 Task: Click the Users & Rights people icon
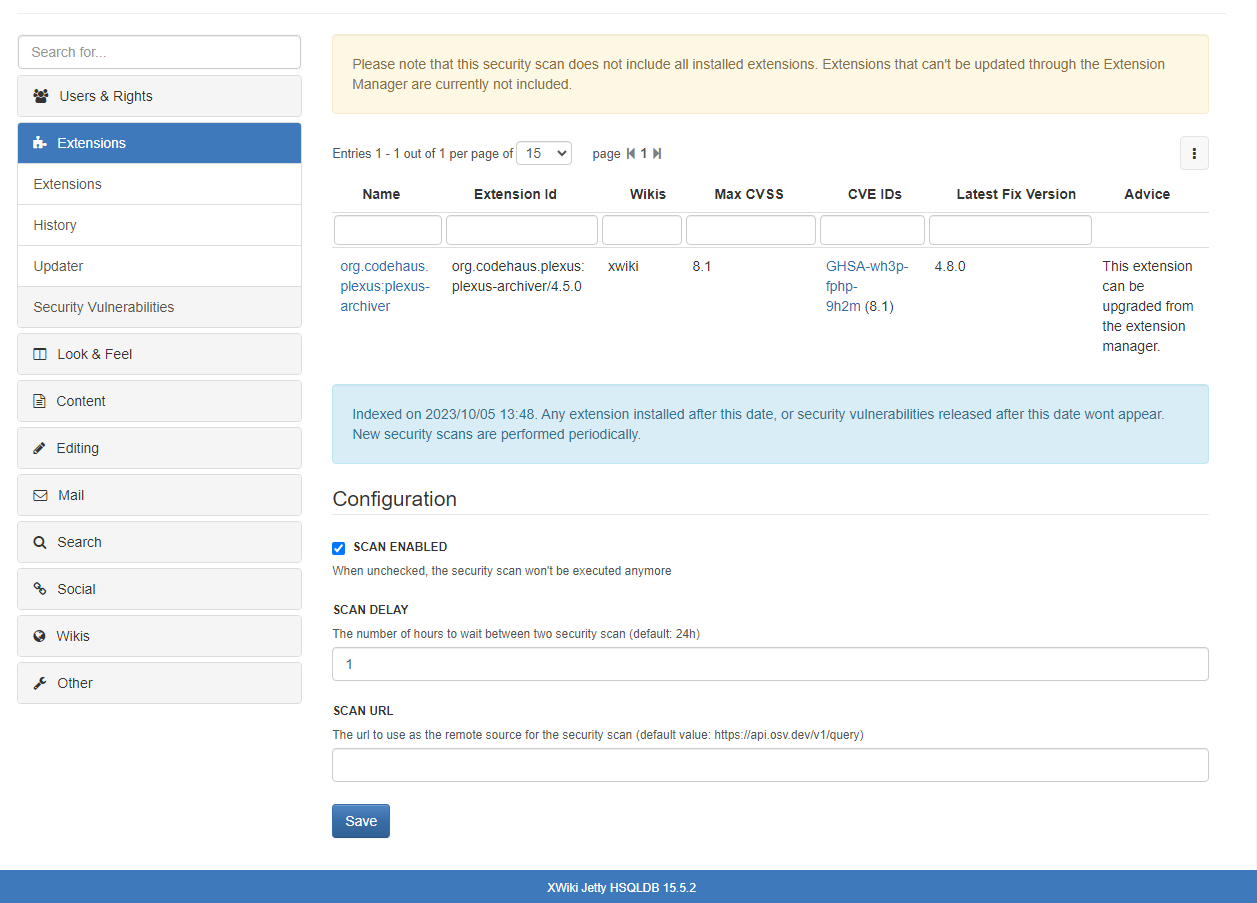pyautogui.click(x=41, y=96)
